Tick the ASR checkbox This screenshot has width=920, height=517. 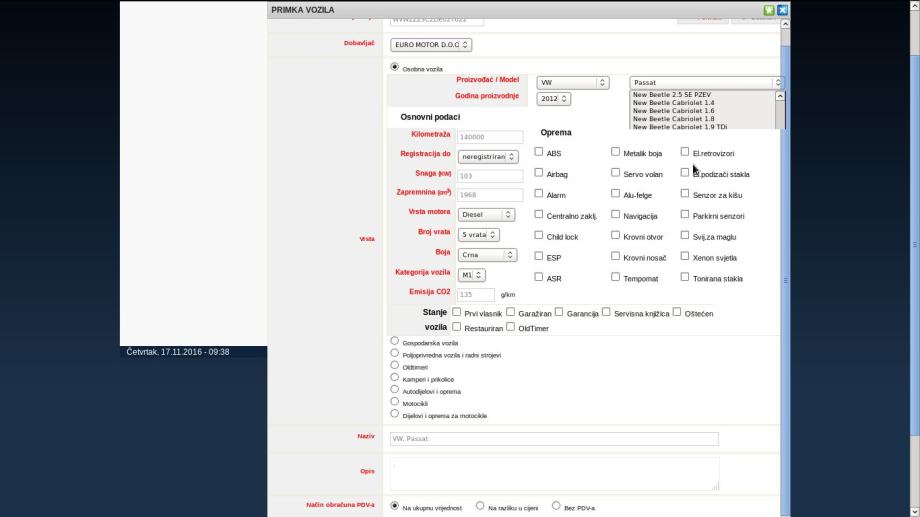click(539, 277)
